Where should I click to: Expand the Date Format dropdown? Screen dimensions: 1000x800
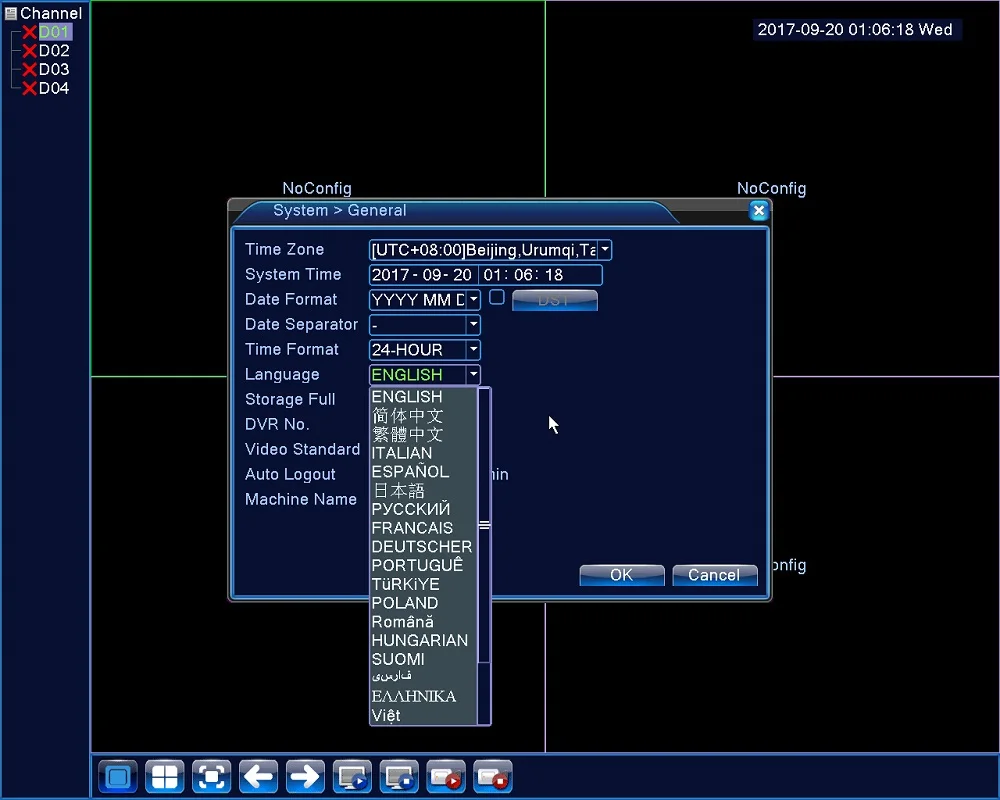click(x=473, y=300)
